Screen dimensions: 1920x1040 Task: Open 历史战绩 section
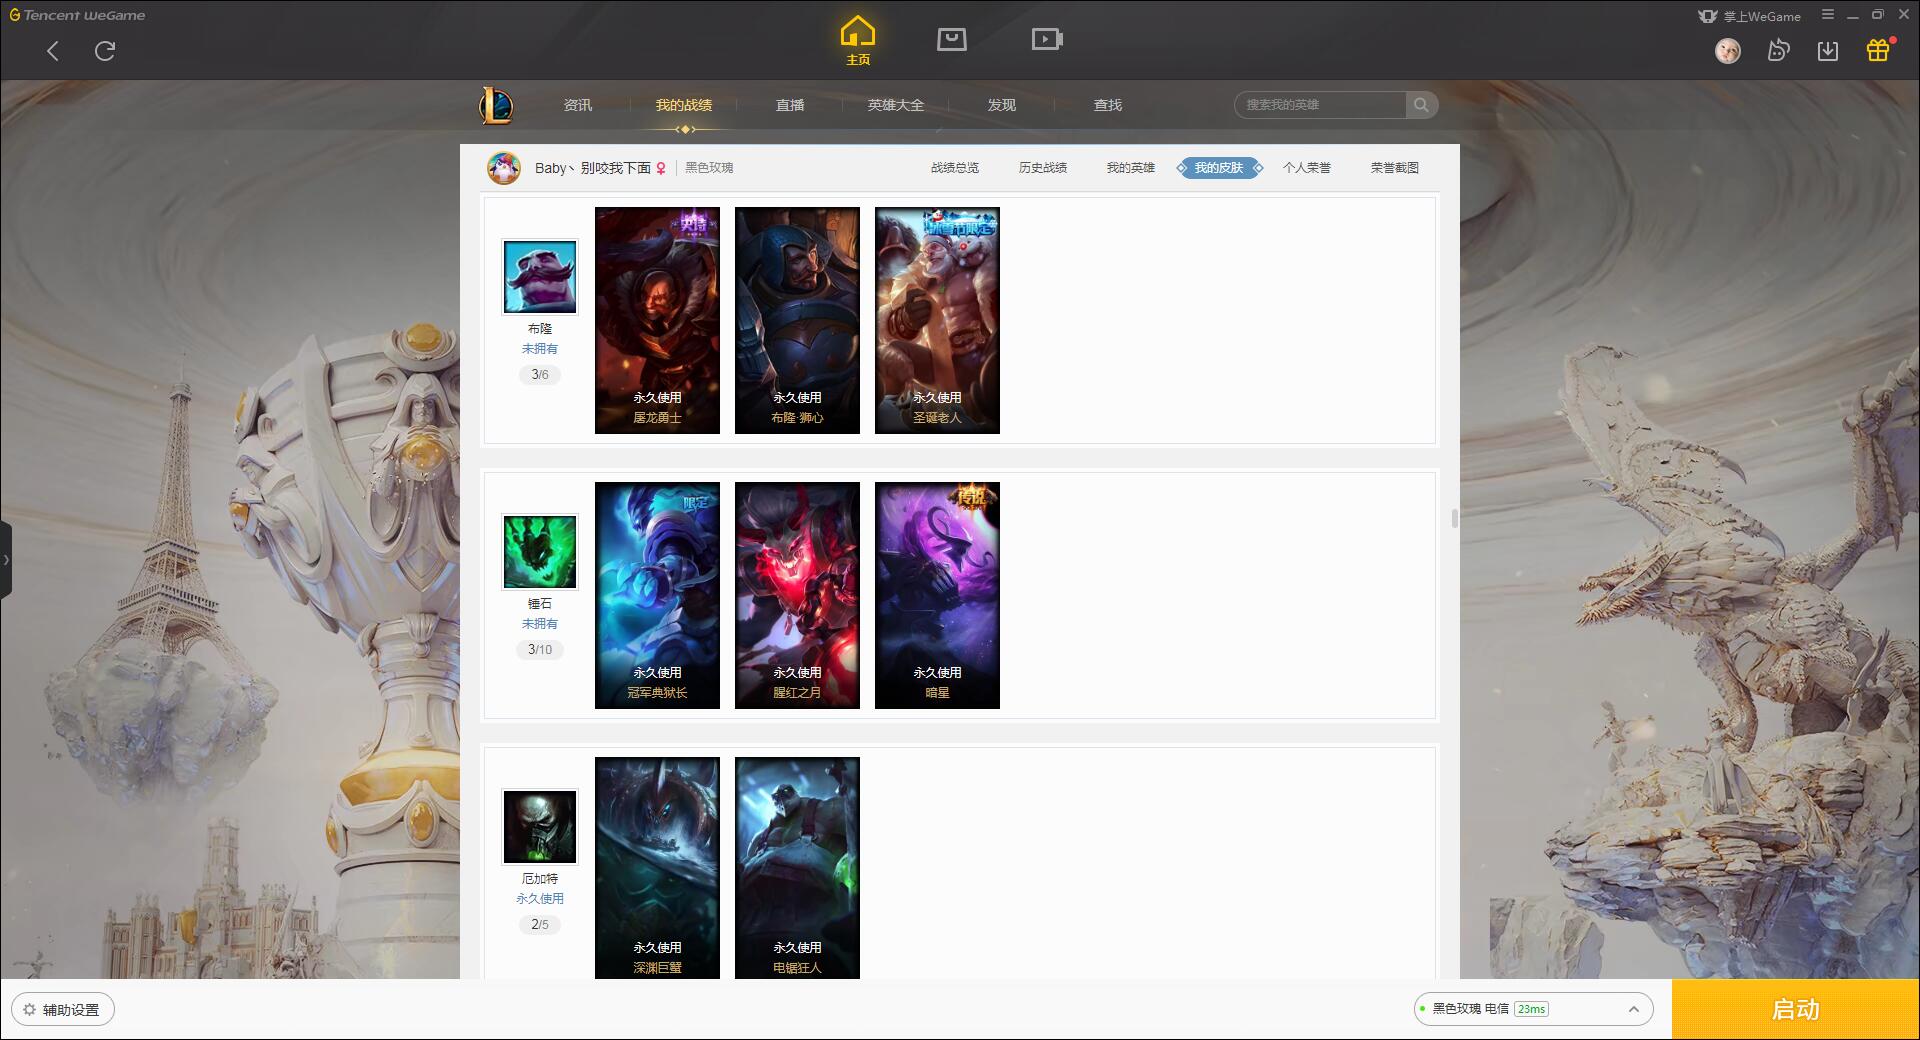click(x=1043, y=168)
